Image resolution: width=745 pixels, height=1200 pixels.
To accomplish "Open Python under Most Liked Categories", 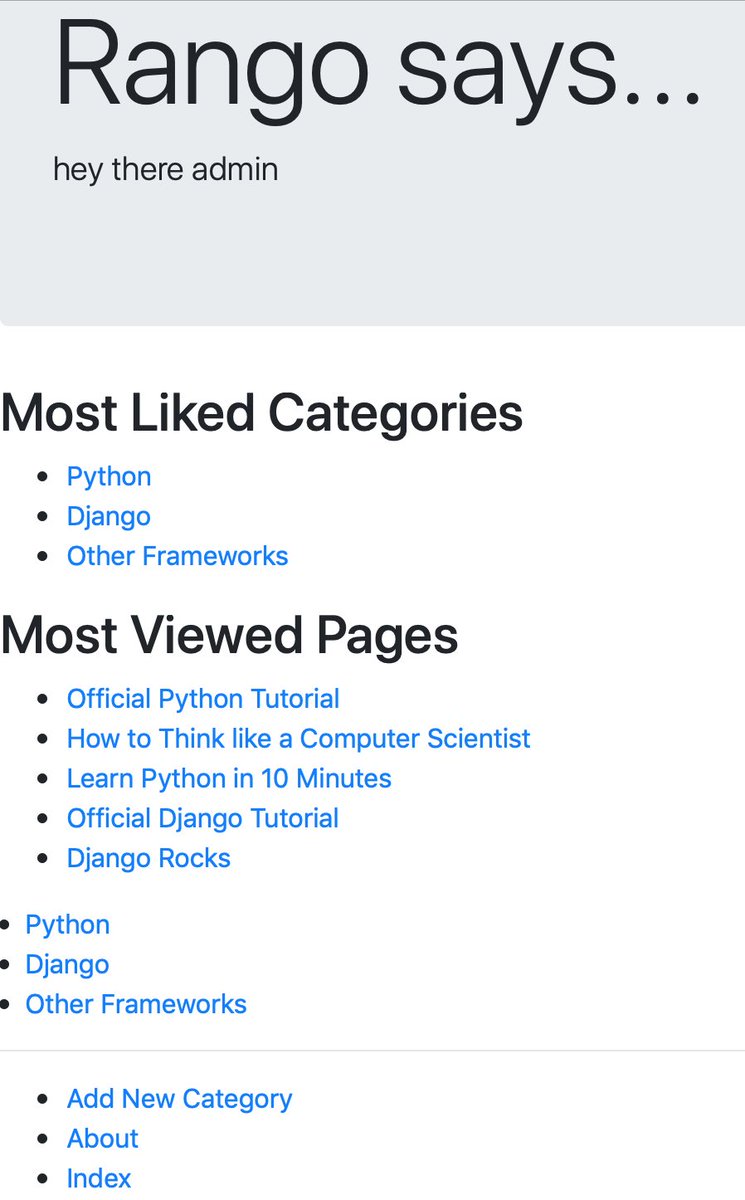I will pos(109,476).
